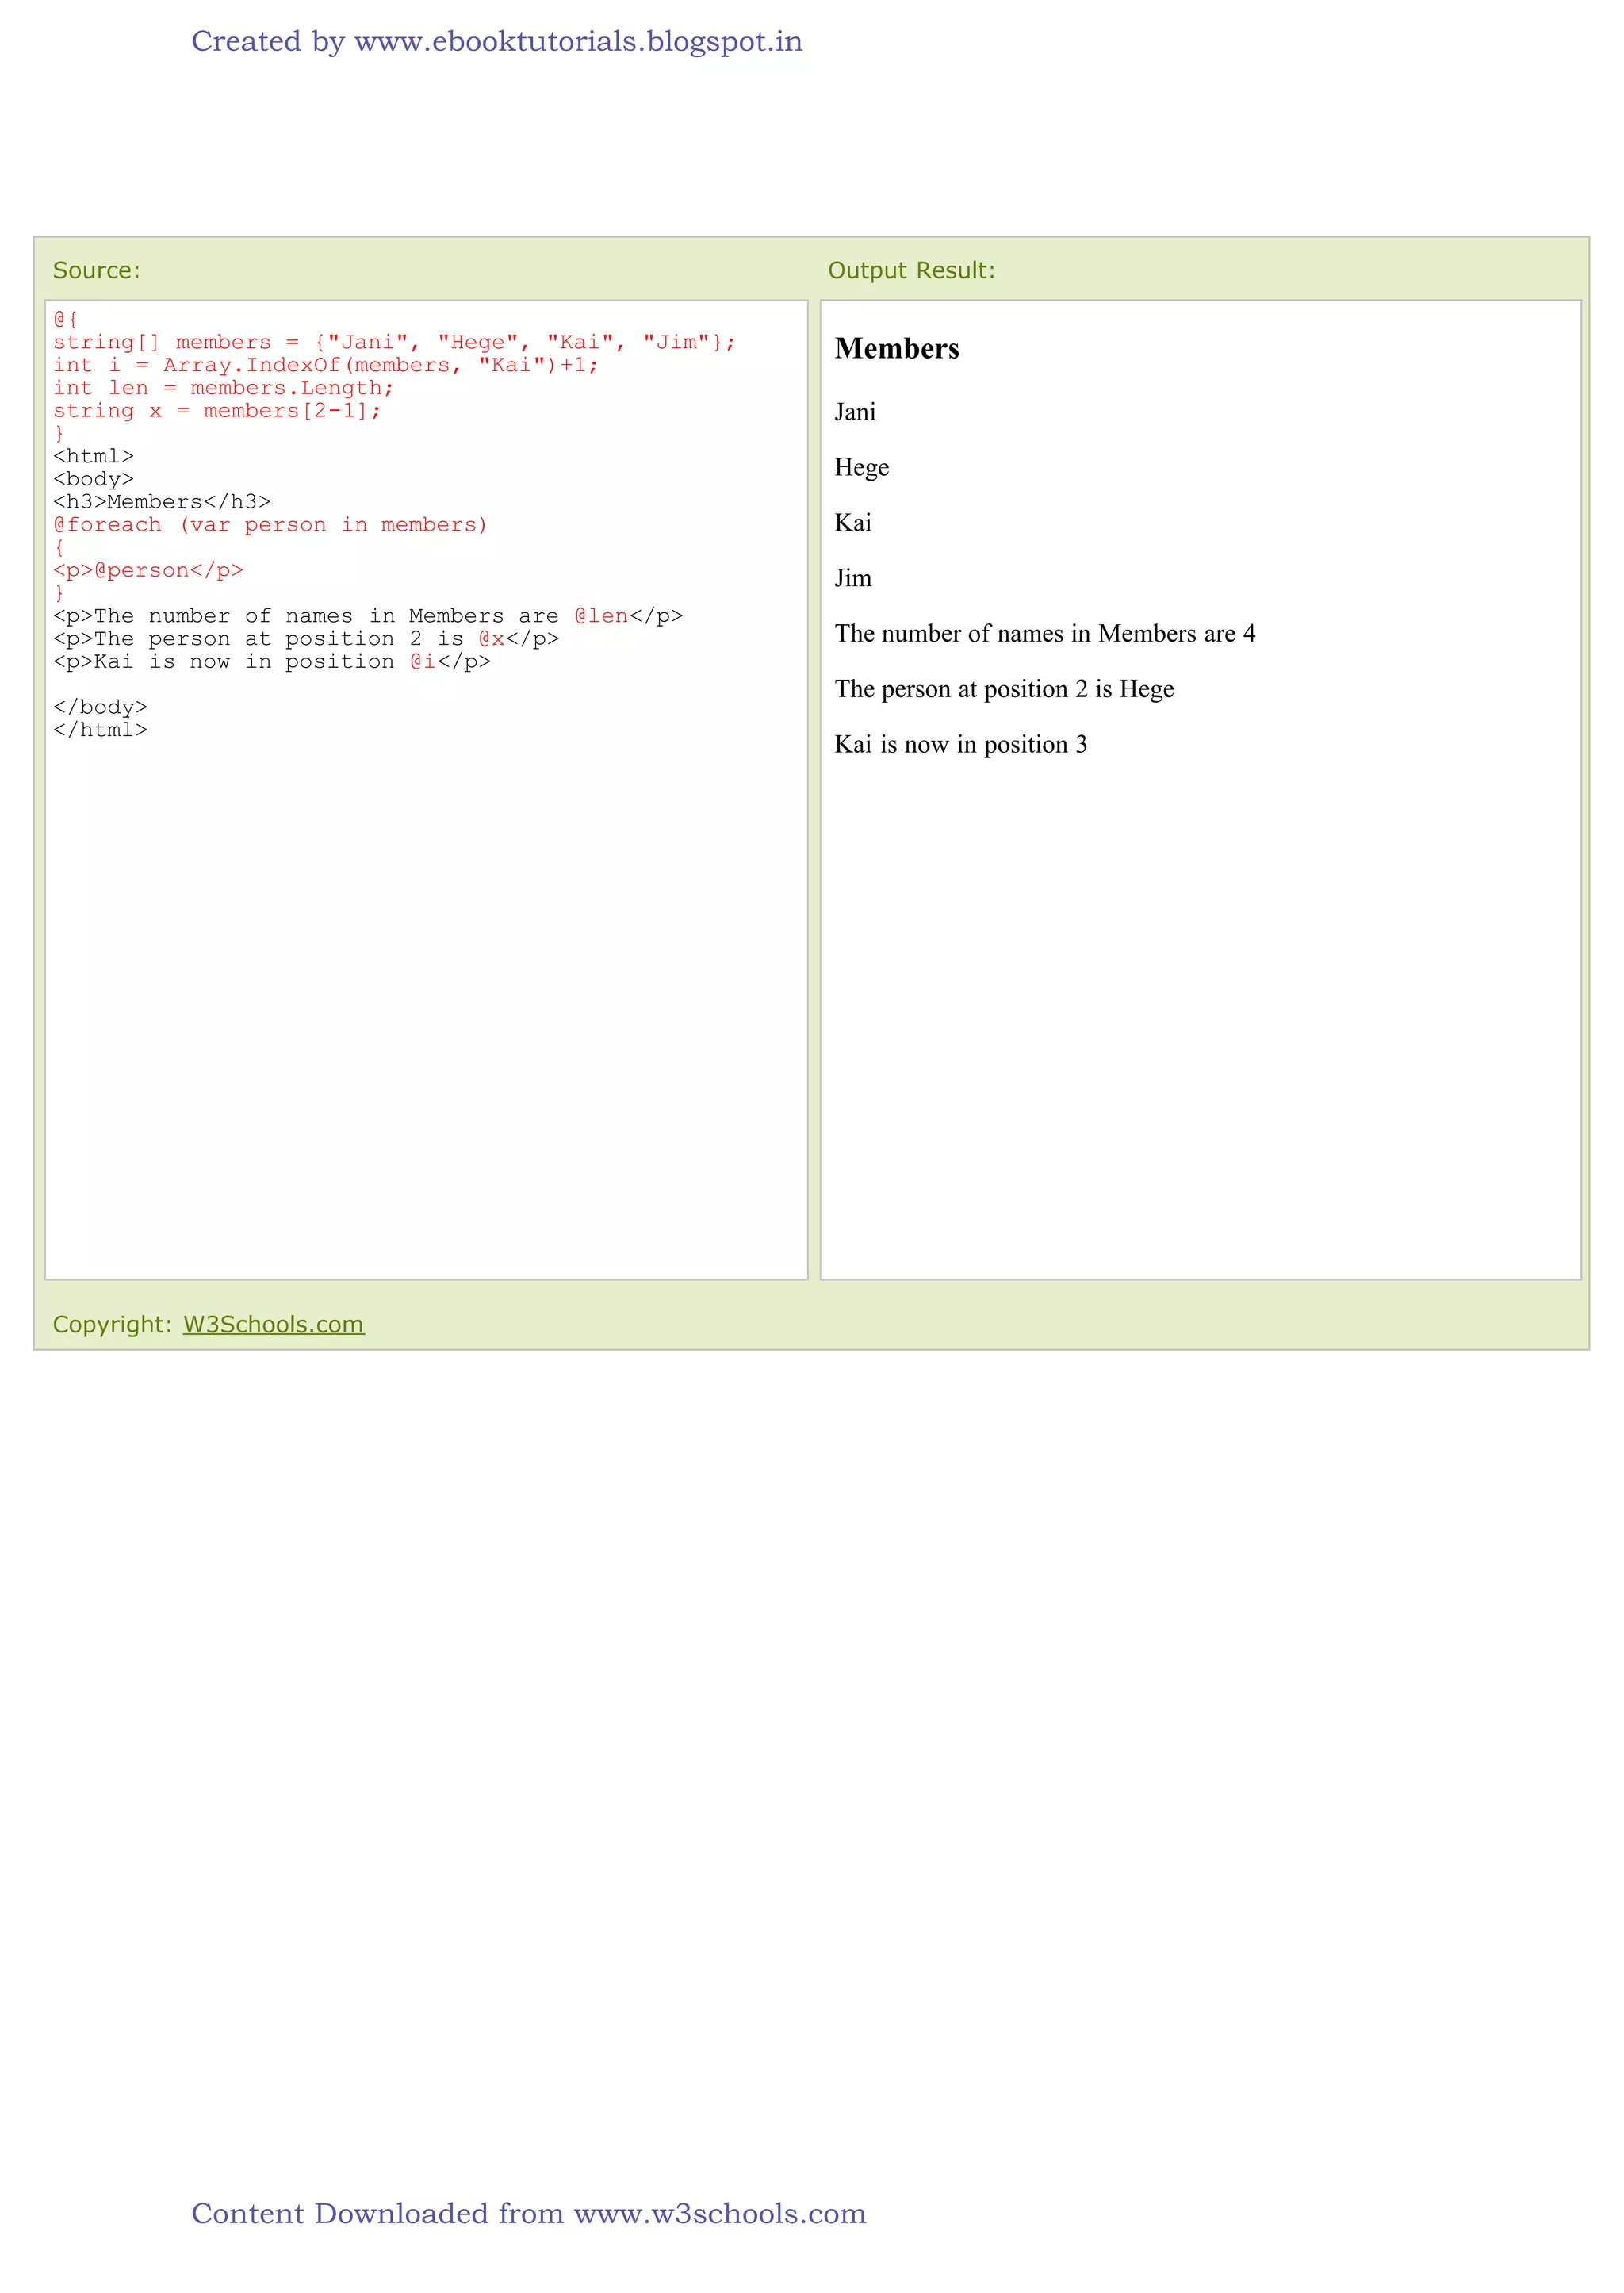Click the source line containing '@len'
The image size is (1624, 2293).
pyautogui.click(x=368, y=616)
